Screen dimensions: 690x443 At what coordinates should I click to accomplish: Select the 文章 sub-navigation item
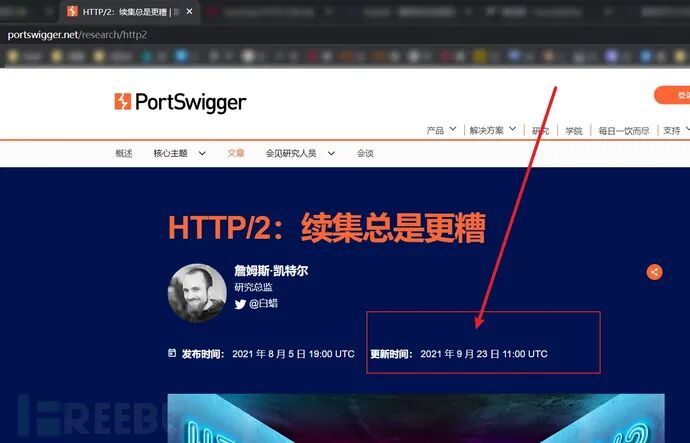(236, 153)
